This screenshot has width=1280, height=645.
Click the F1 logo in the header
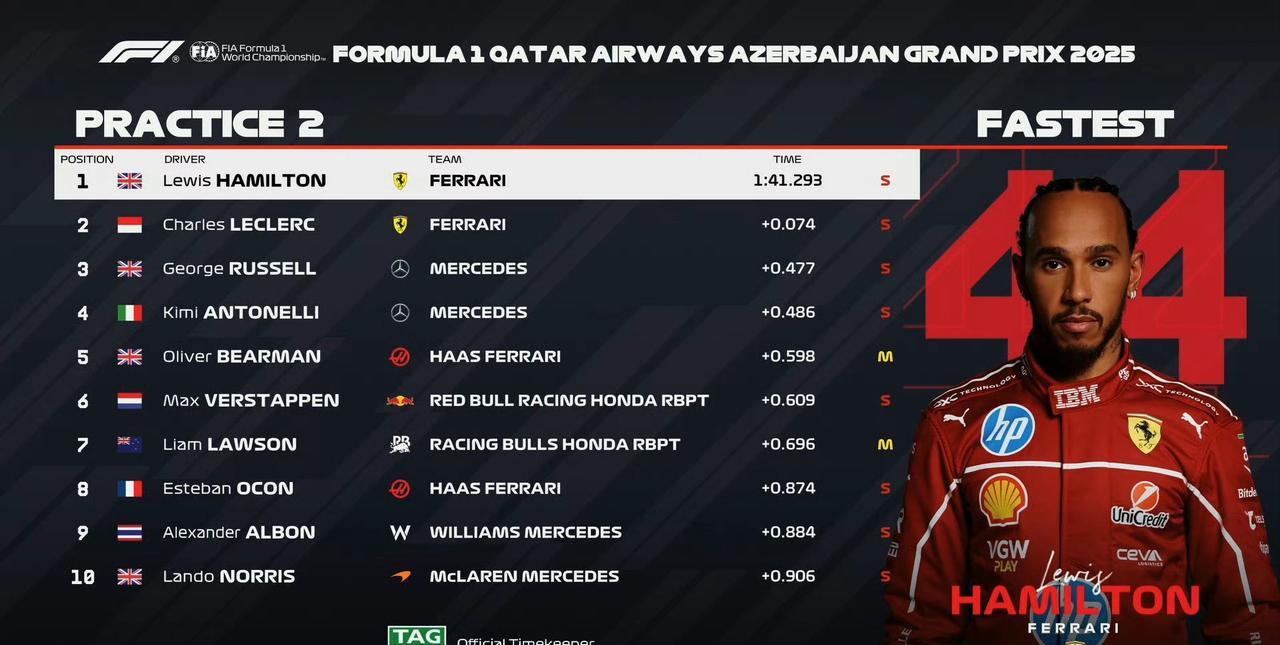pyautogui.click(x=139, y=52)
